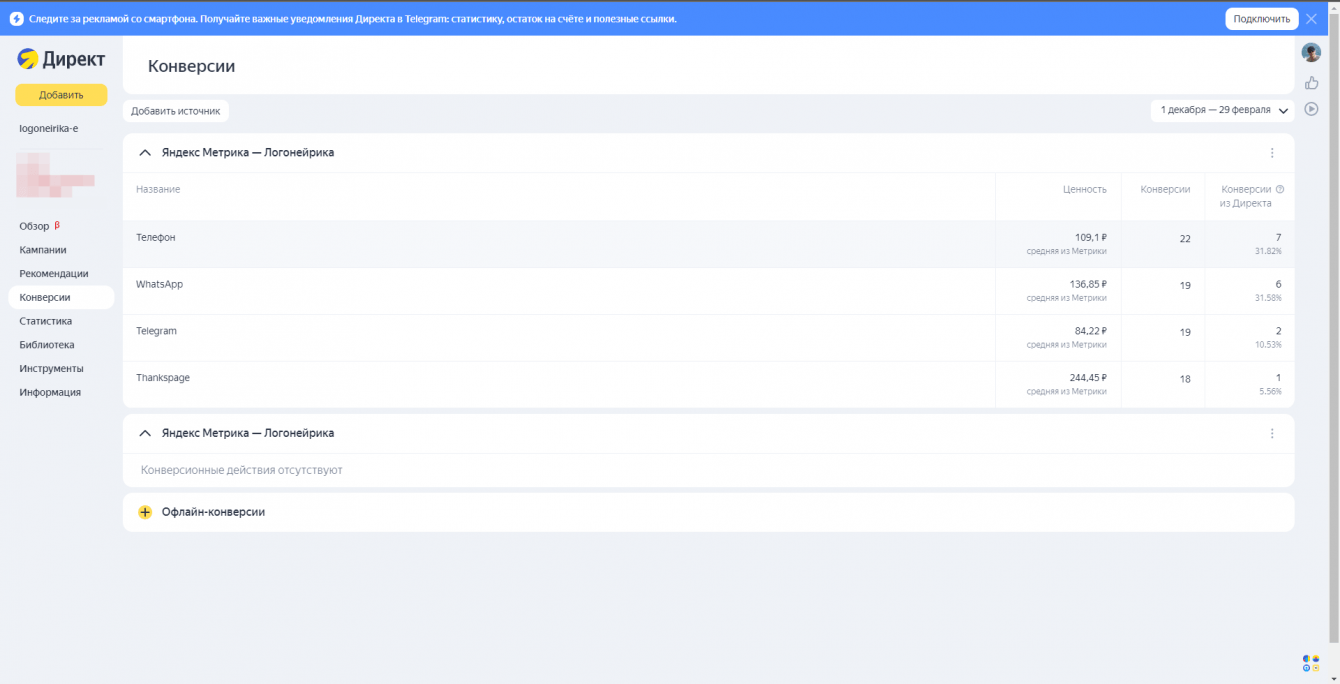Click the 18 conversions cell

coord(1185,379)
